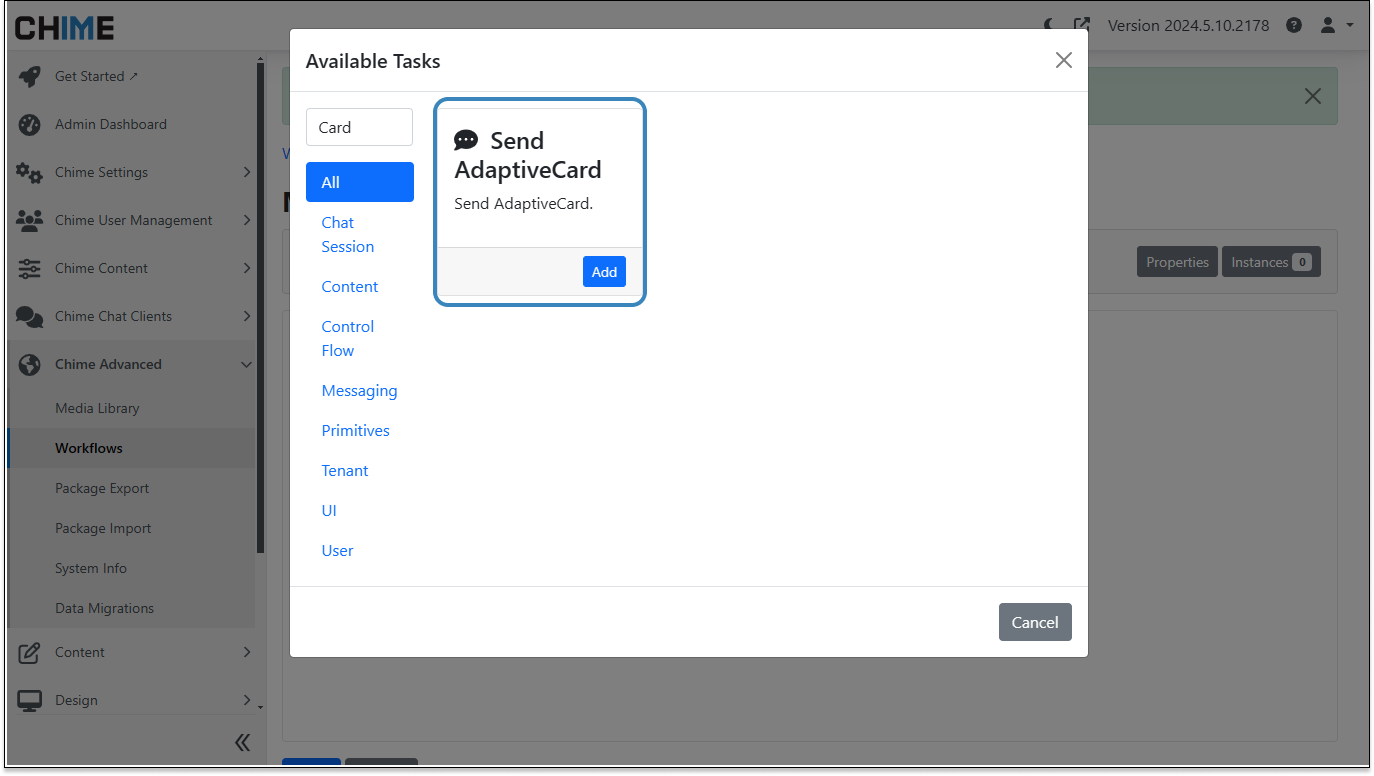Select the Messaging category
Screen dimensions: 1374x776
tap(360, 390)
